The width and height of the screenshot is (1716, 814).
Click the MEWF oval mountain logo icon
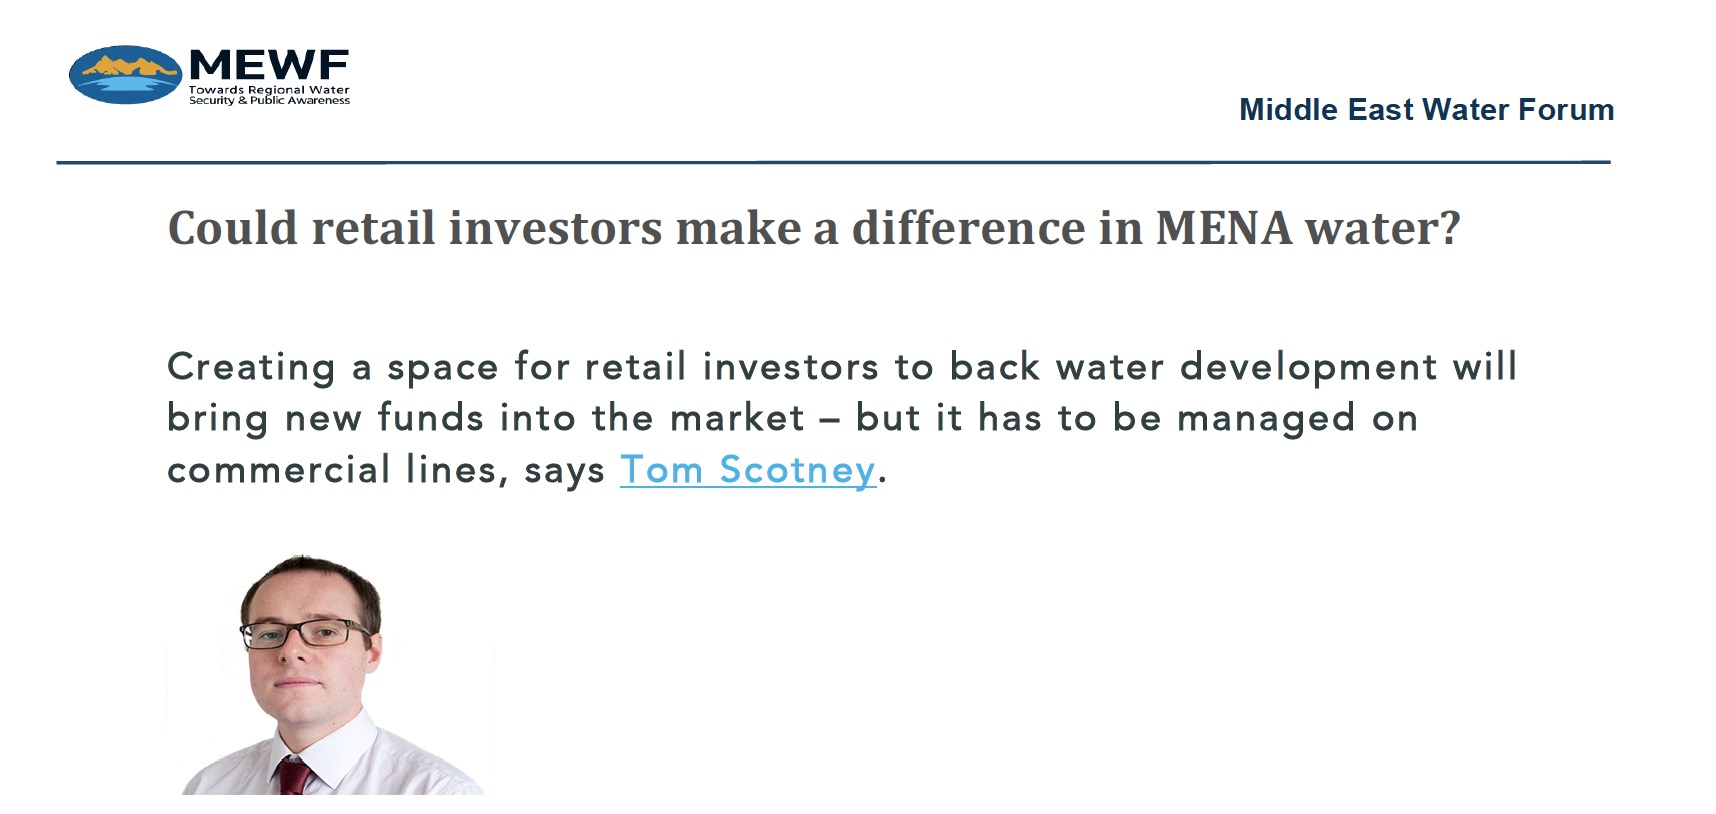pyautogui.click(x=125, y=74)
